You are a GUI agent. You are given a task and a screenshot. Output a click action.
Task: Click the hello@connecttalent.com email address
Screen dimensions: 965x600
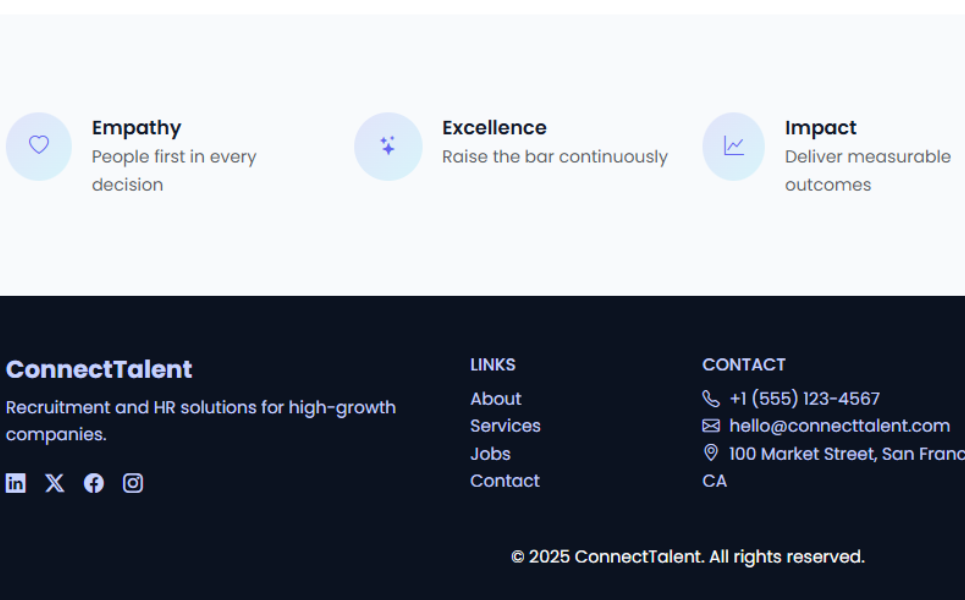coord(839,426)
